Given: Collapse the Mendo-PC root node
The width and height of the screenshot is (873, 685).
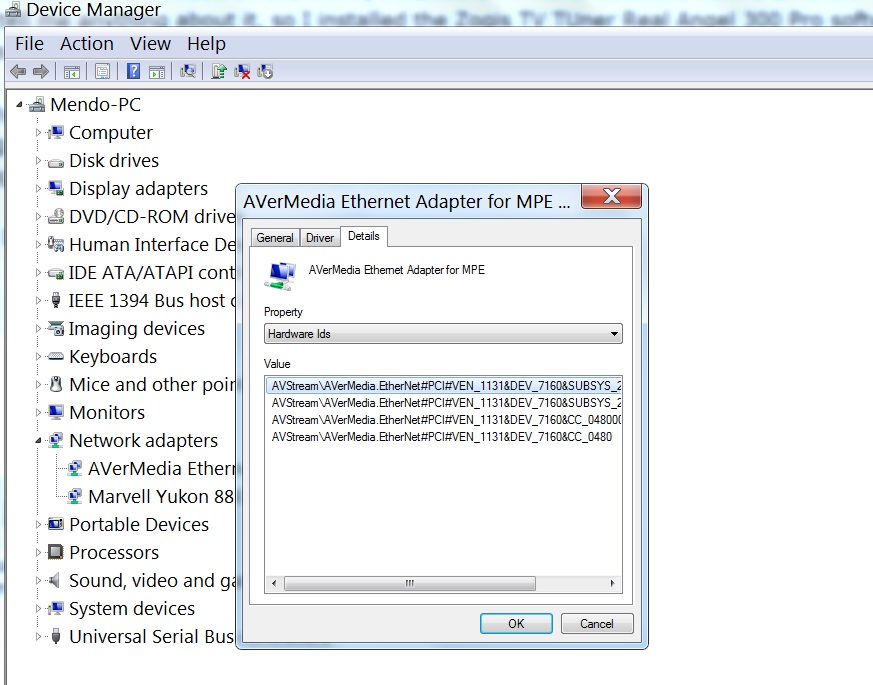Looking at the screenshot, I should (19, 104).
